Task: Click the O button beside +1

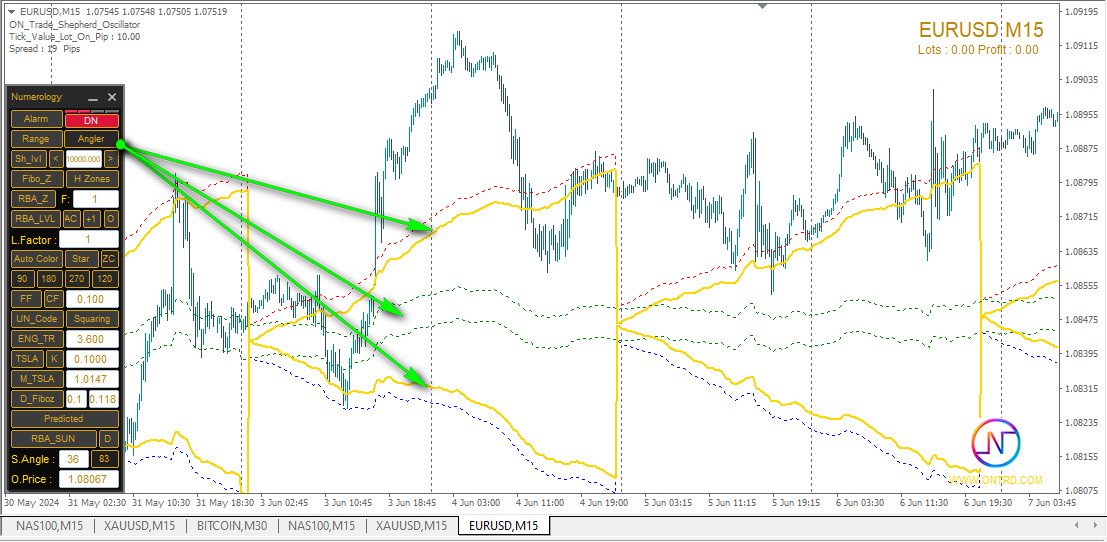Action: (x=110, y=219)
